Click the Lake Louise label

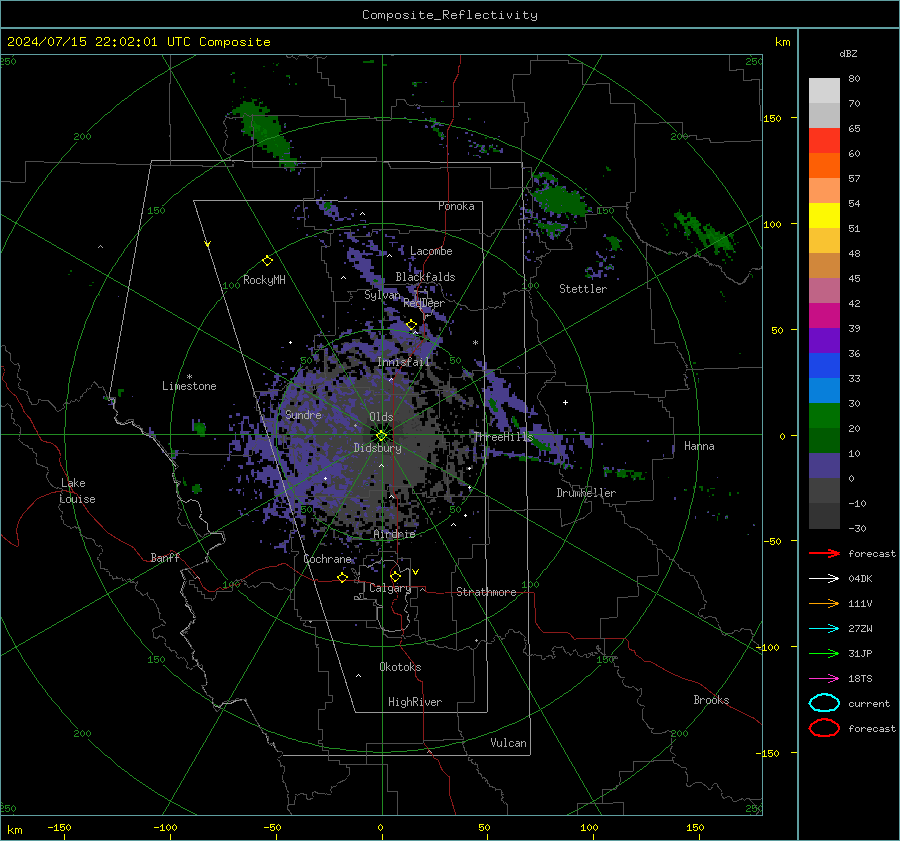click(77, 491)
